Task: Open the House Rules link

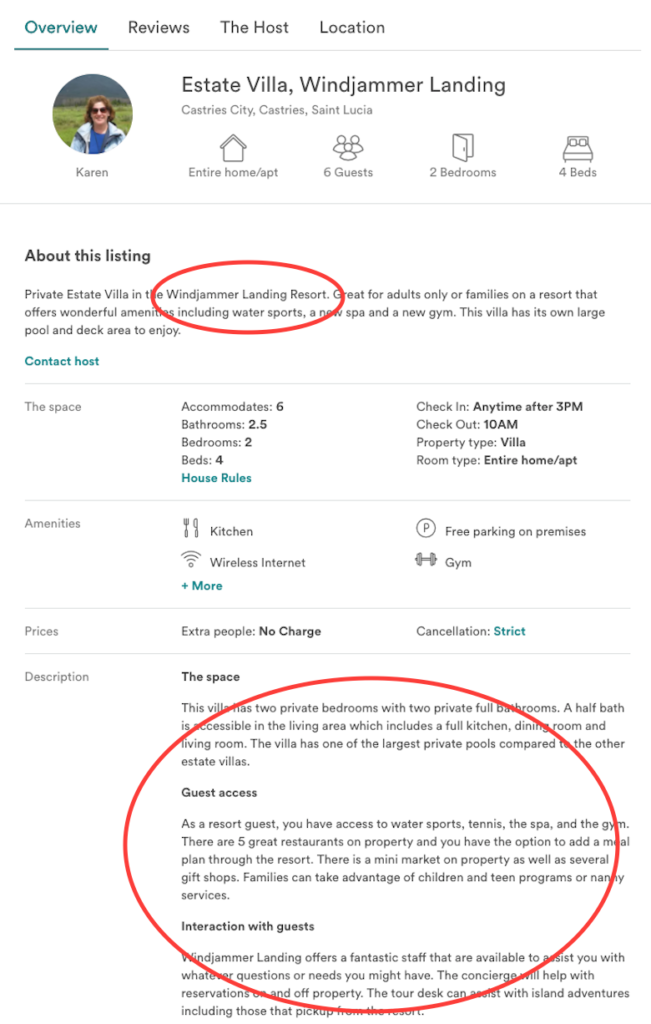Action: pos(216,477)
